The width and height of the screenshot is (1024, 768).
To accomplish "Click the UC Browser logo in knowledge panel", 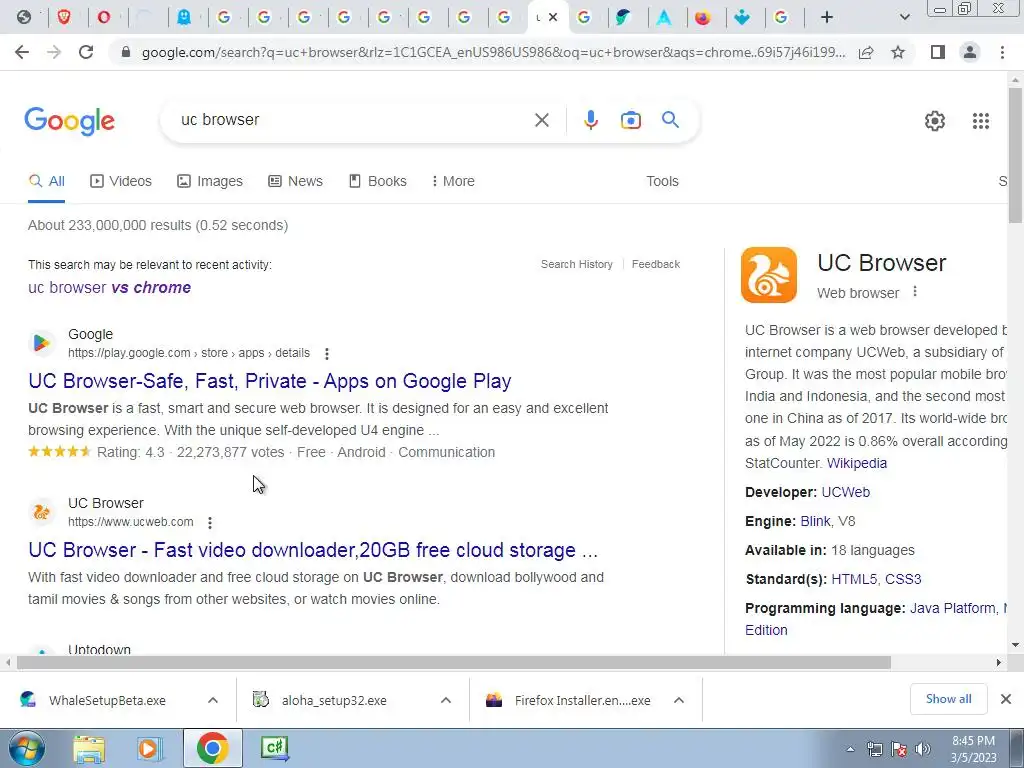I will 769,275.
